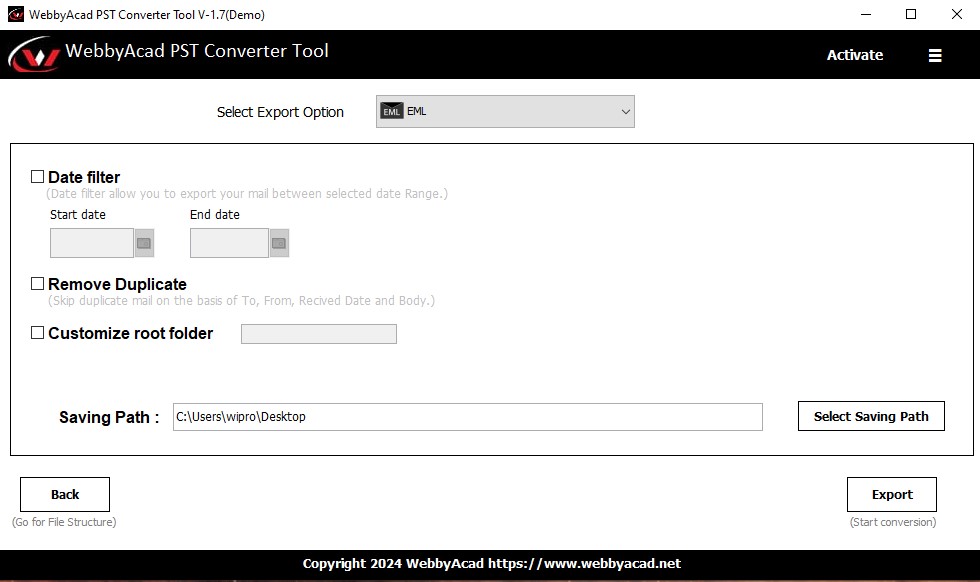This screenshot has width=980, height=582.
Task: Maximize the PST Converter window
Action: click(911, 14)
